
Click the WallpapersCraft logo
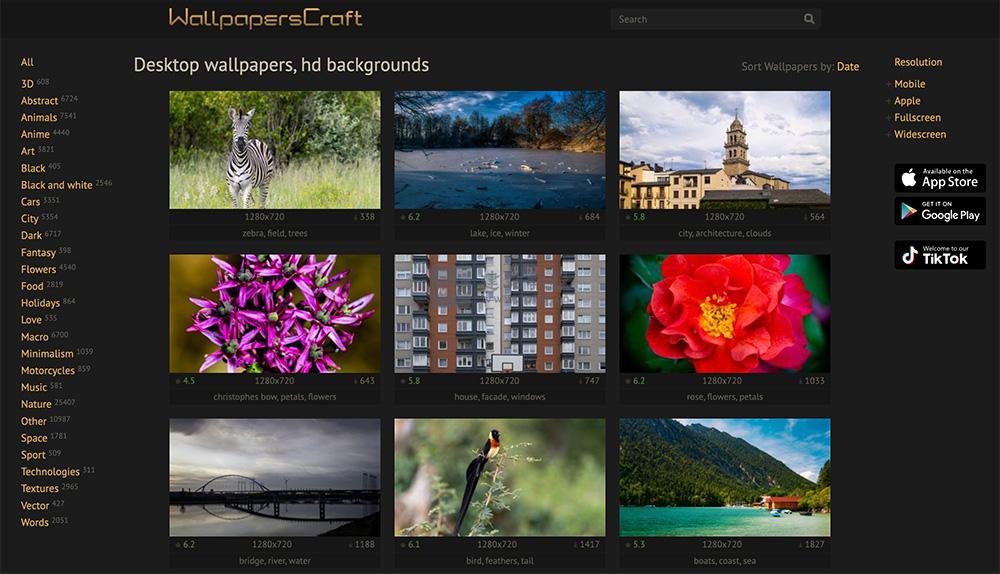click(x=265, y=18)
